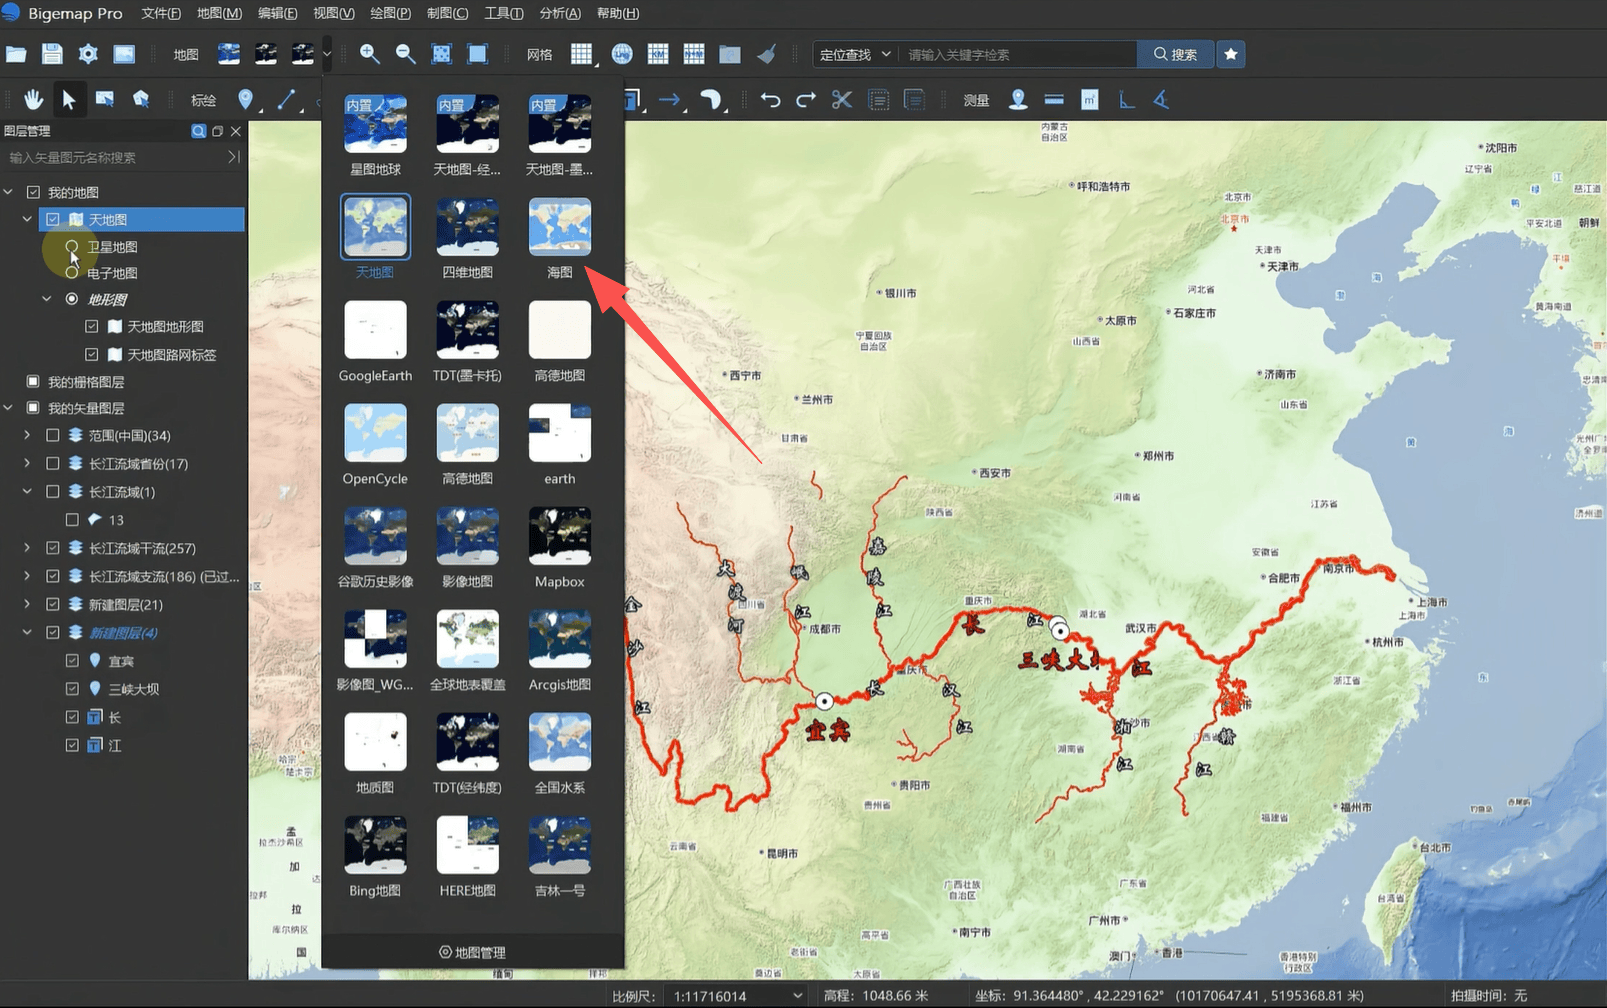Uncheck the 宜宾 placemark checkbox

tap(72, 660)
